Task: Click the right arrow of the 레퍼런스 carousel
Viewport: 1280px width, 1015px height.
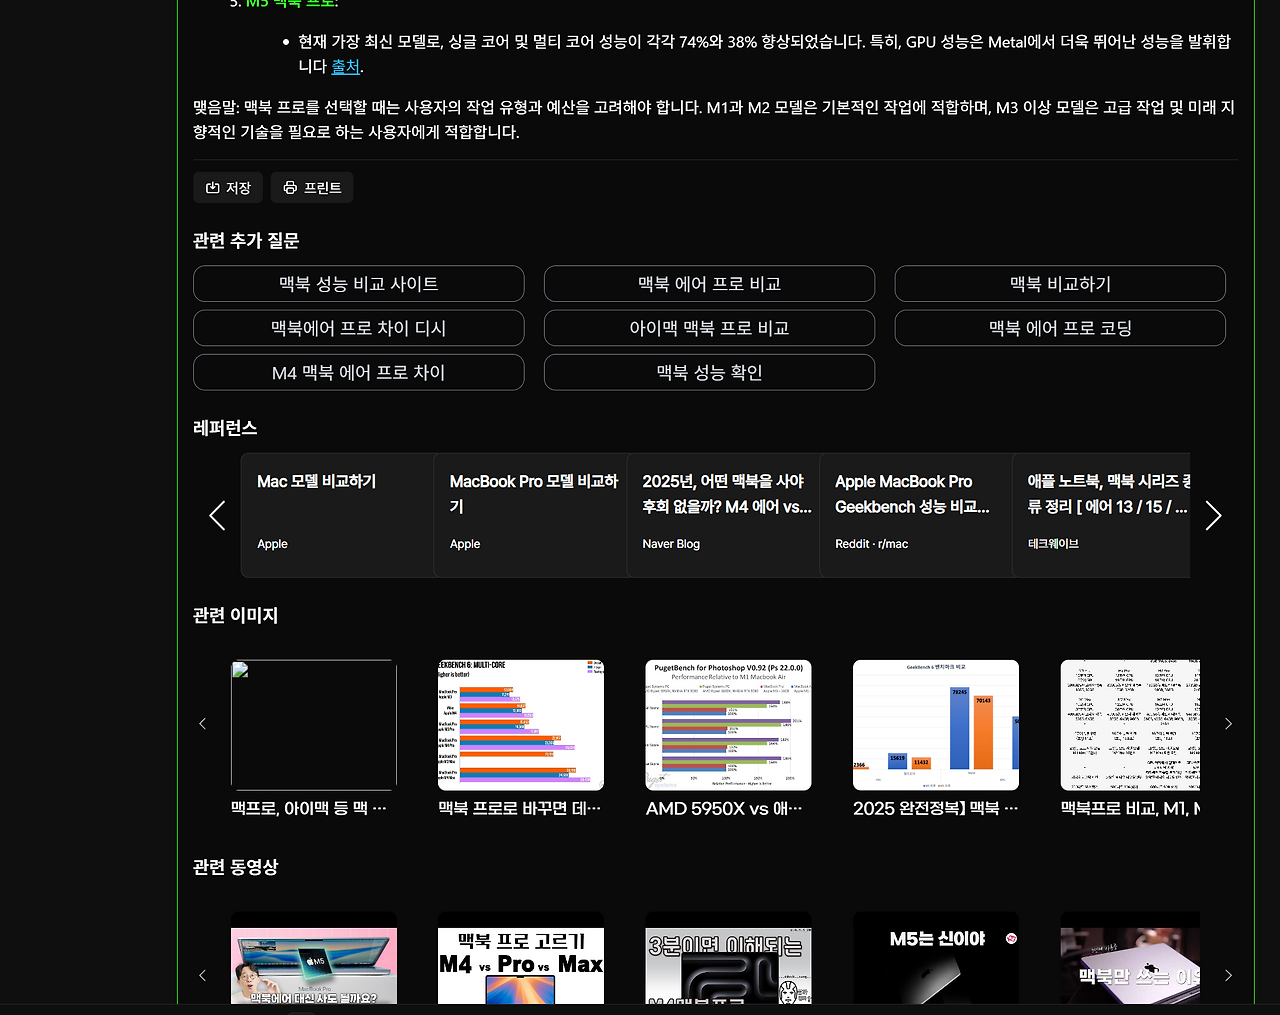Action: pos(1212,515)
